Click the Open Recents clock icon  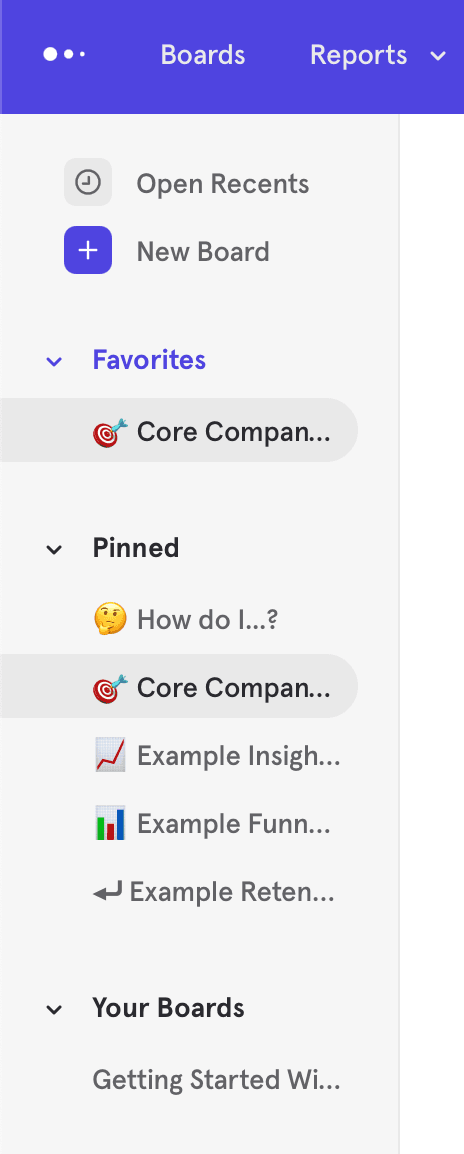pyautogui.click(x=88, y=182)
